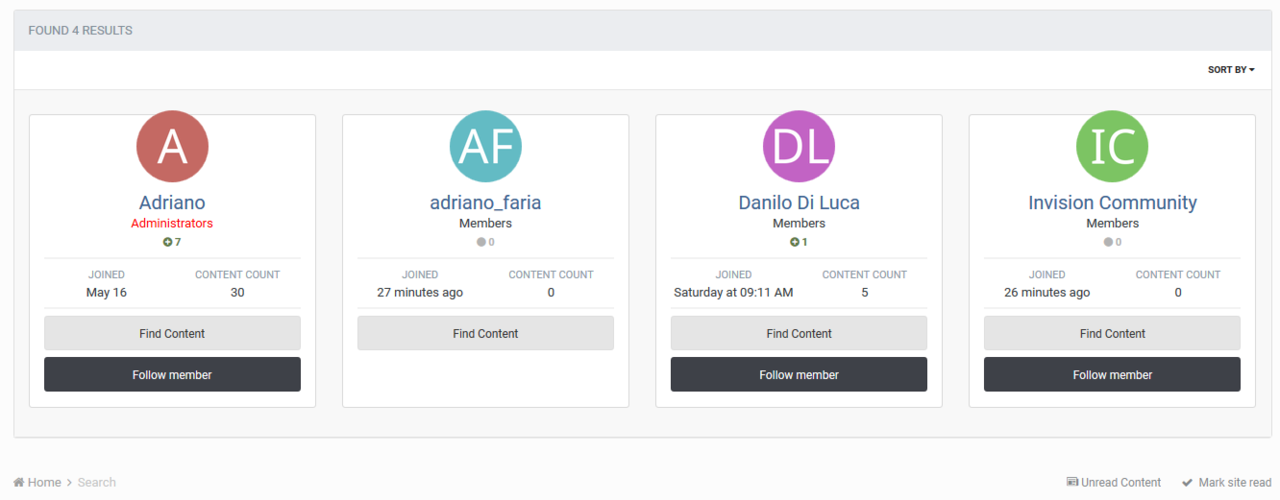
Task: Click Danilo Di Luca's content count 5
Action: [864, 292]
